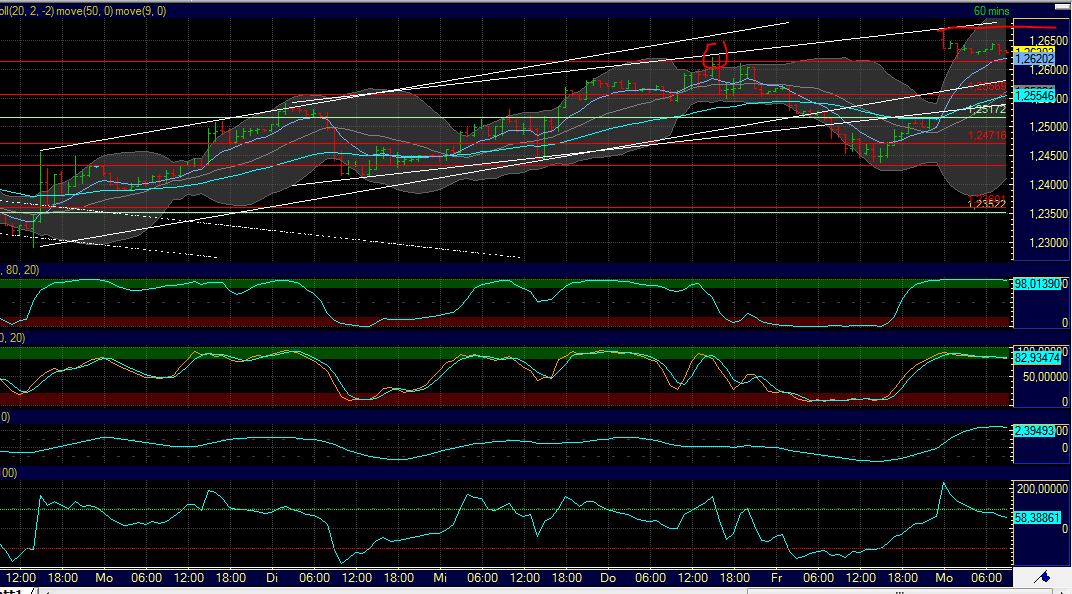Click the green "60 mins" timeframe label

991,11
